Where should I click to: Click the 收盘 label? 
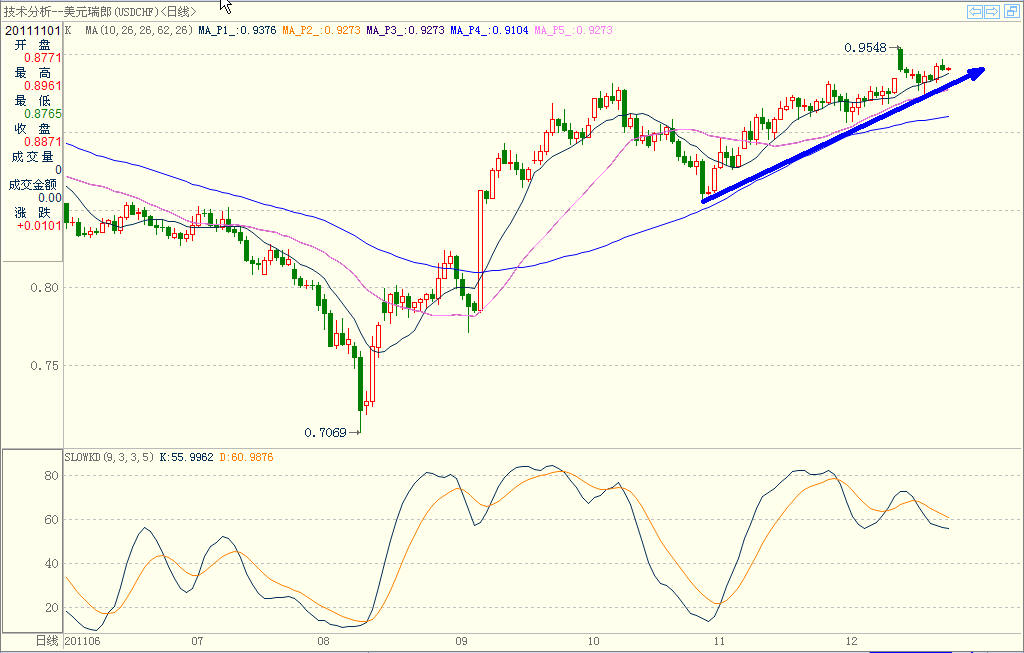pyautogui.click(x=33, y=129)
